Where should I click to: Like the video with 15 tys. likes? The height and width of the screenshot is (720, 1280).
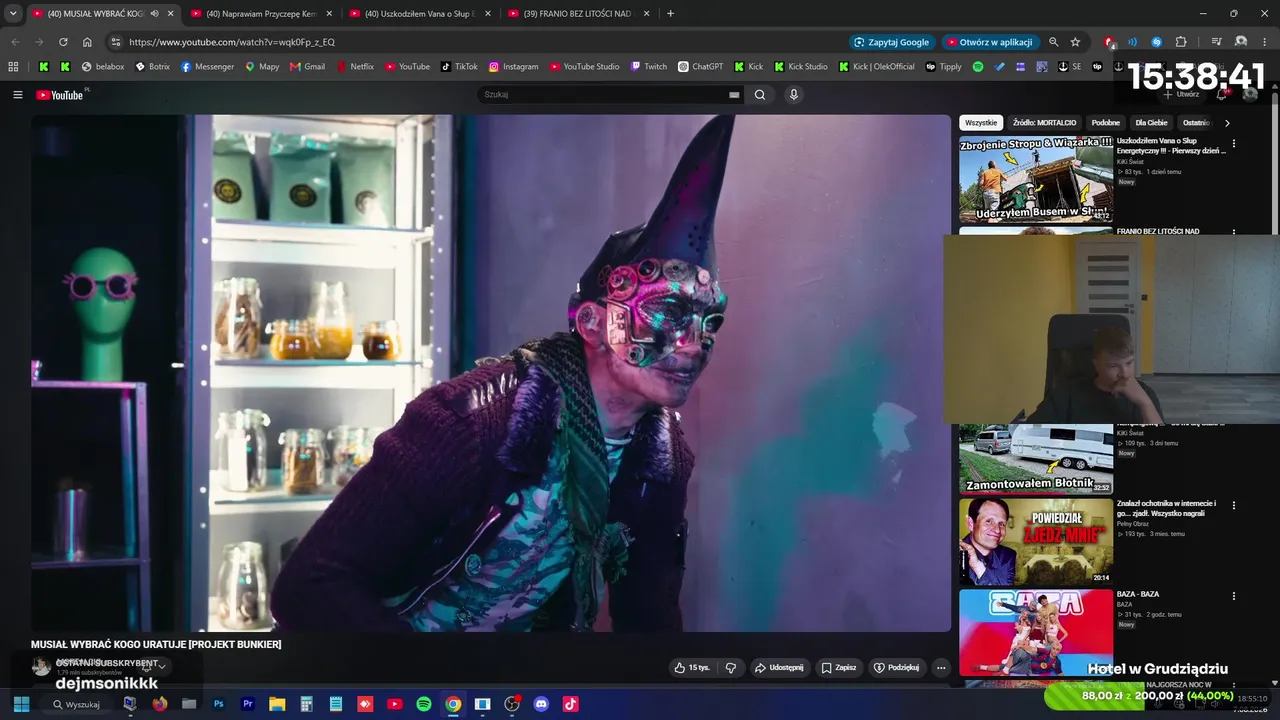point(692,667)
